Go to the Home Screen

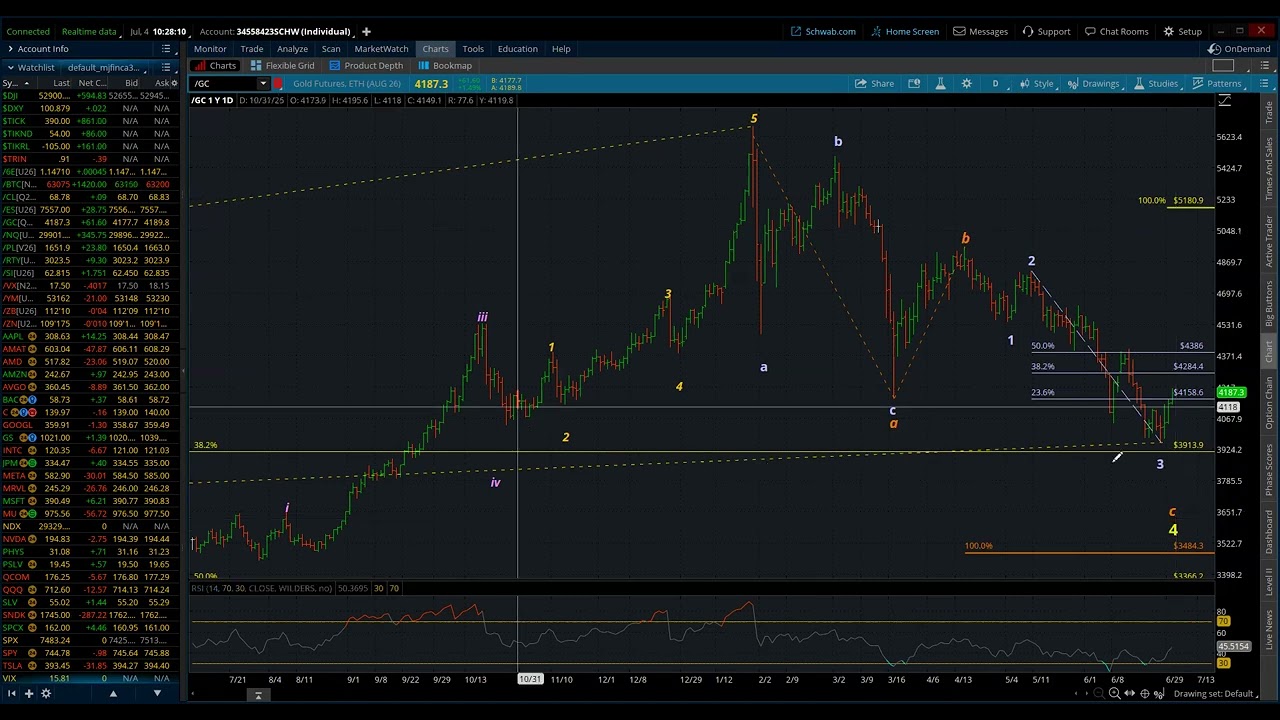(x=904, y=31)
